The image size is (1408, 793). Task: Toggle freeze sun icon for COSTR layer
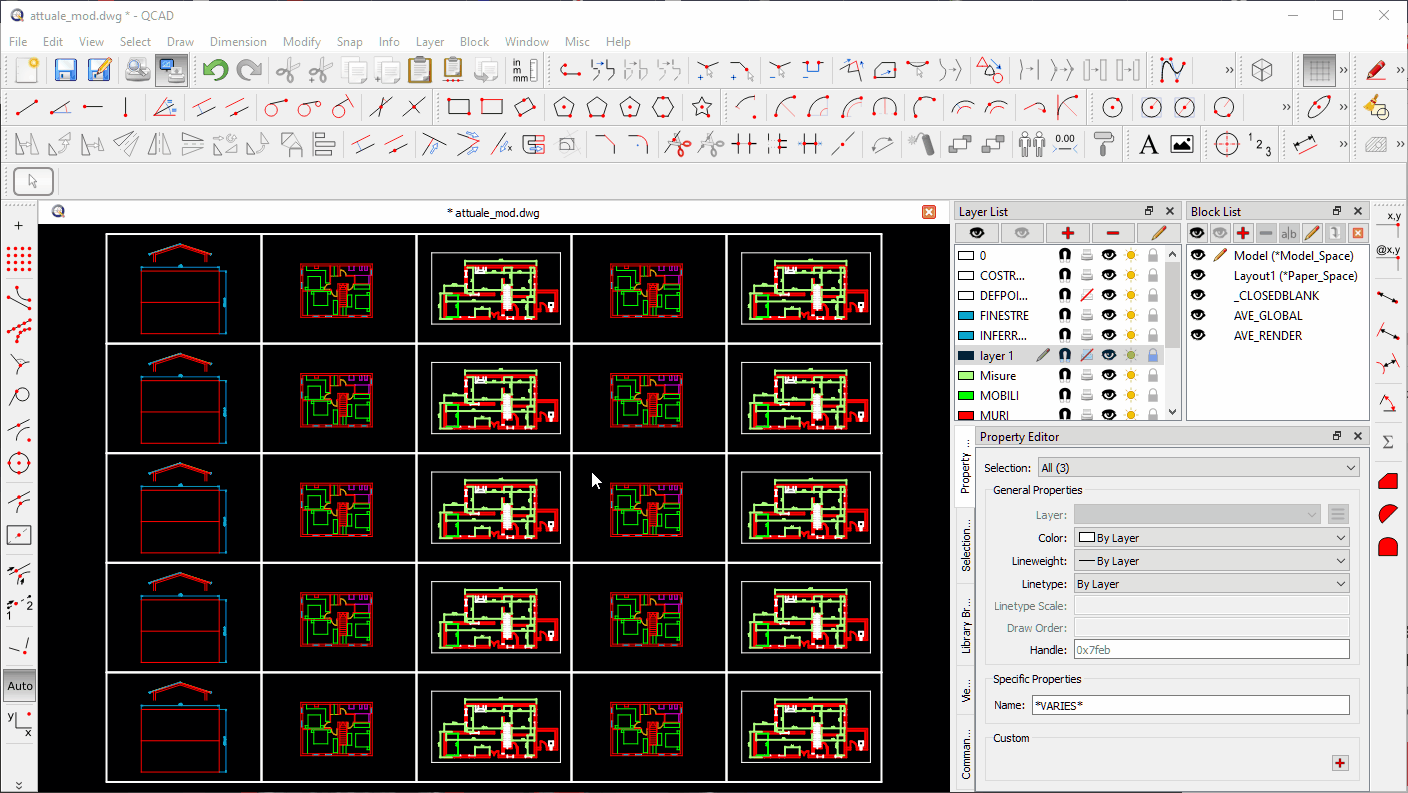pyautogui.click(x=1131, y=276)
